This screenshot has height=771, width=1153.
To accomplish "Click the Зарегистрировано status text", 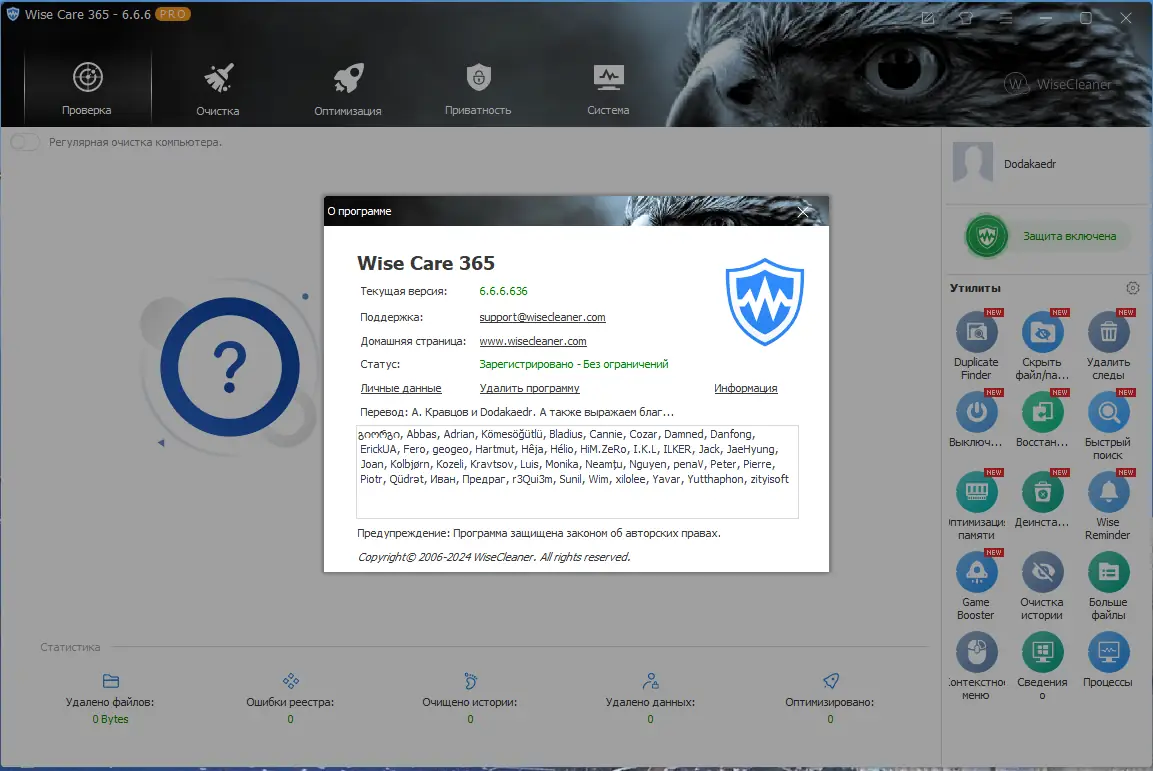I will [574, 364].
